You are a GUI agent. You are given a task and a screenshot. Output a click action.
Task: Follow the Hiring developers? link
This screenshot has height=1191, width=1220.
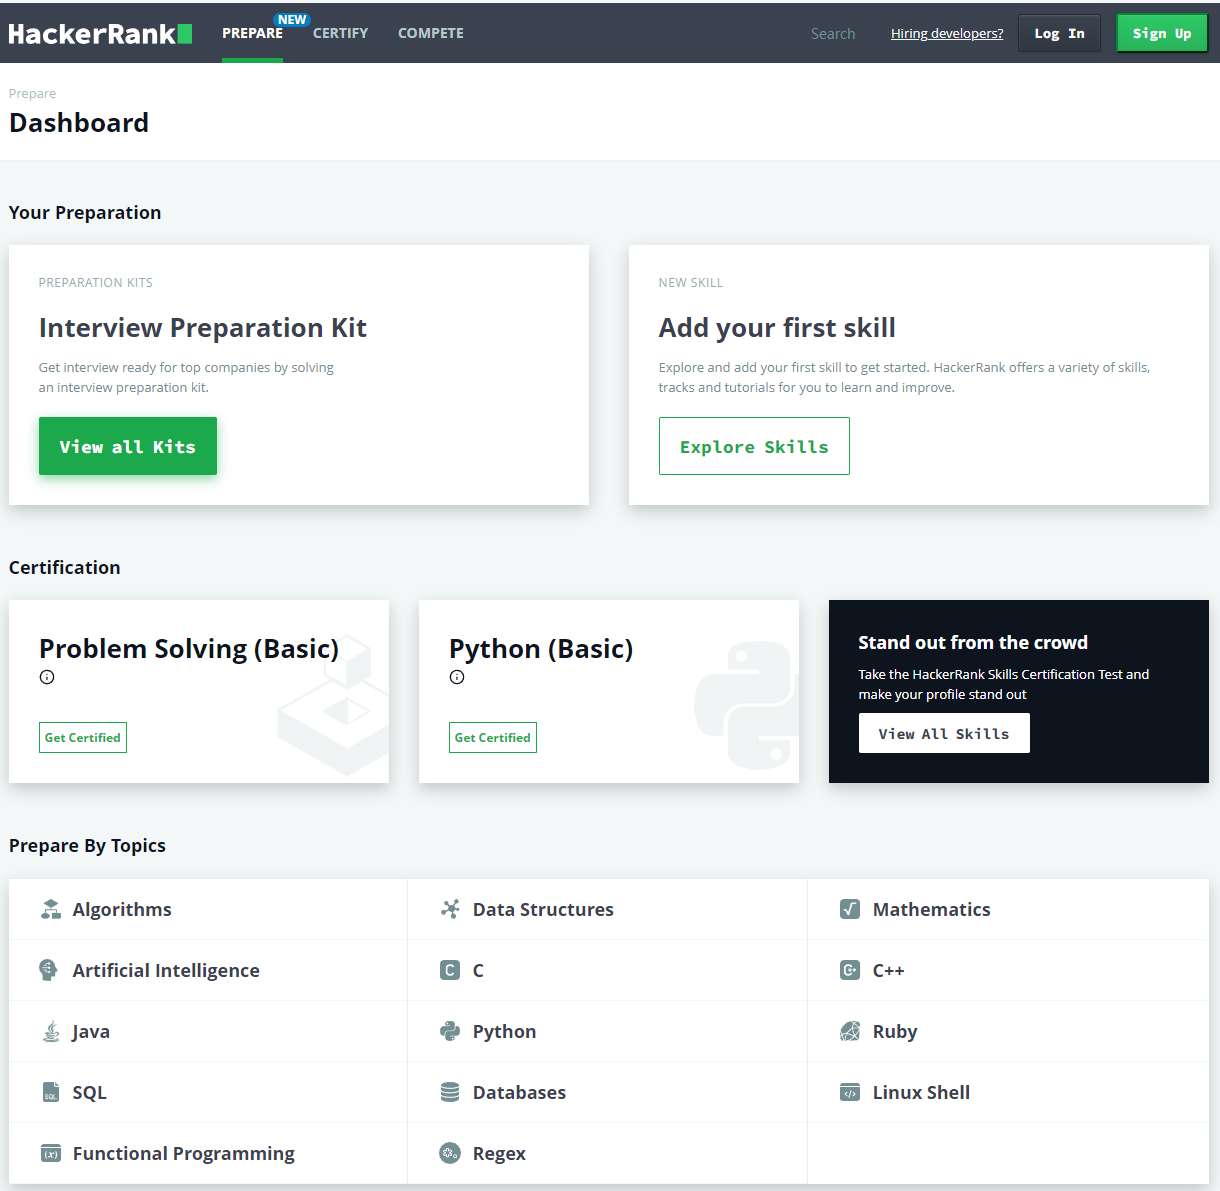point(947,33)
